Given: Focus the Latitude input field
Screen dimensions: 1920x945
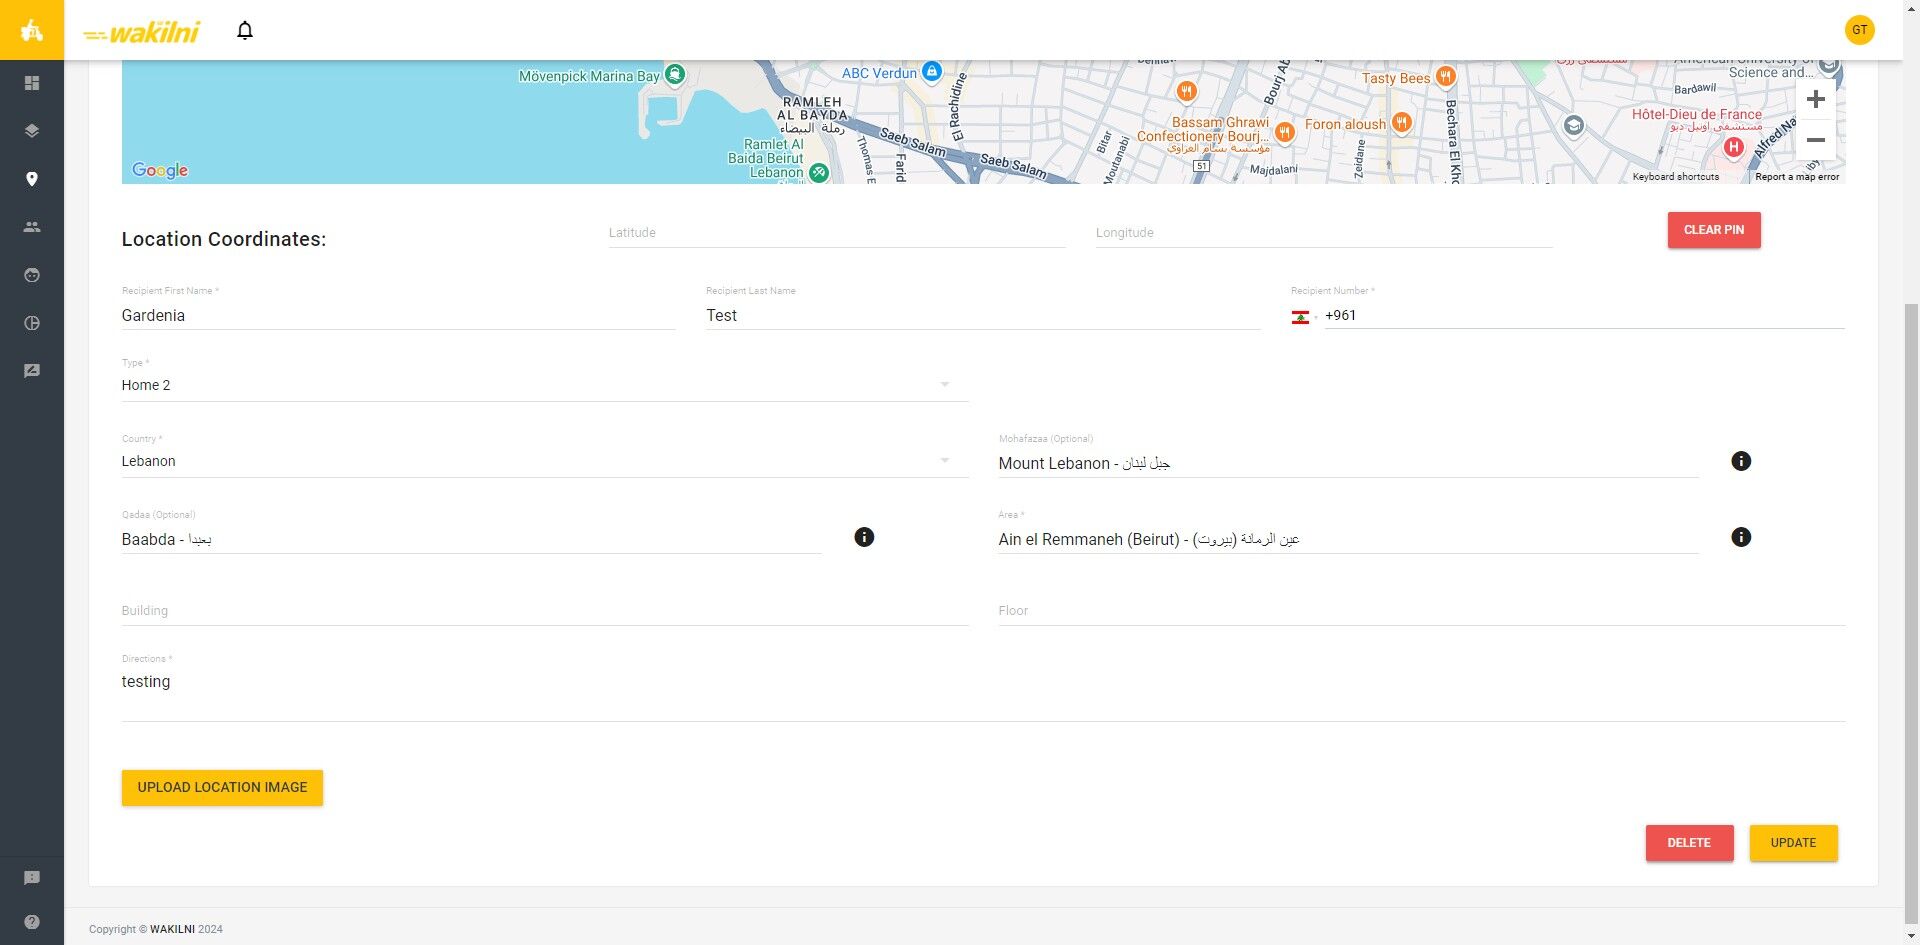Looking at the screenshot, I should click(837, 233).
